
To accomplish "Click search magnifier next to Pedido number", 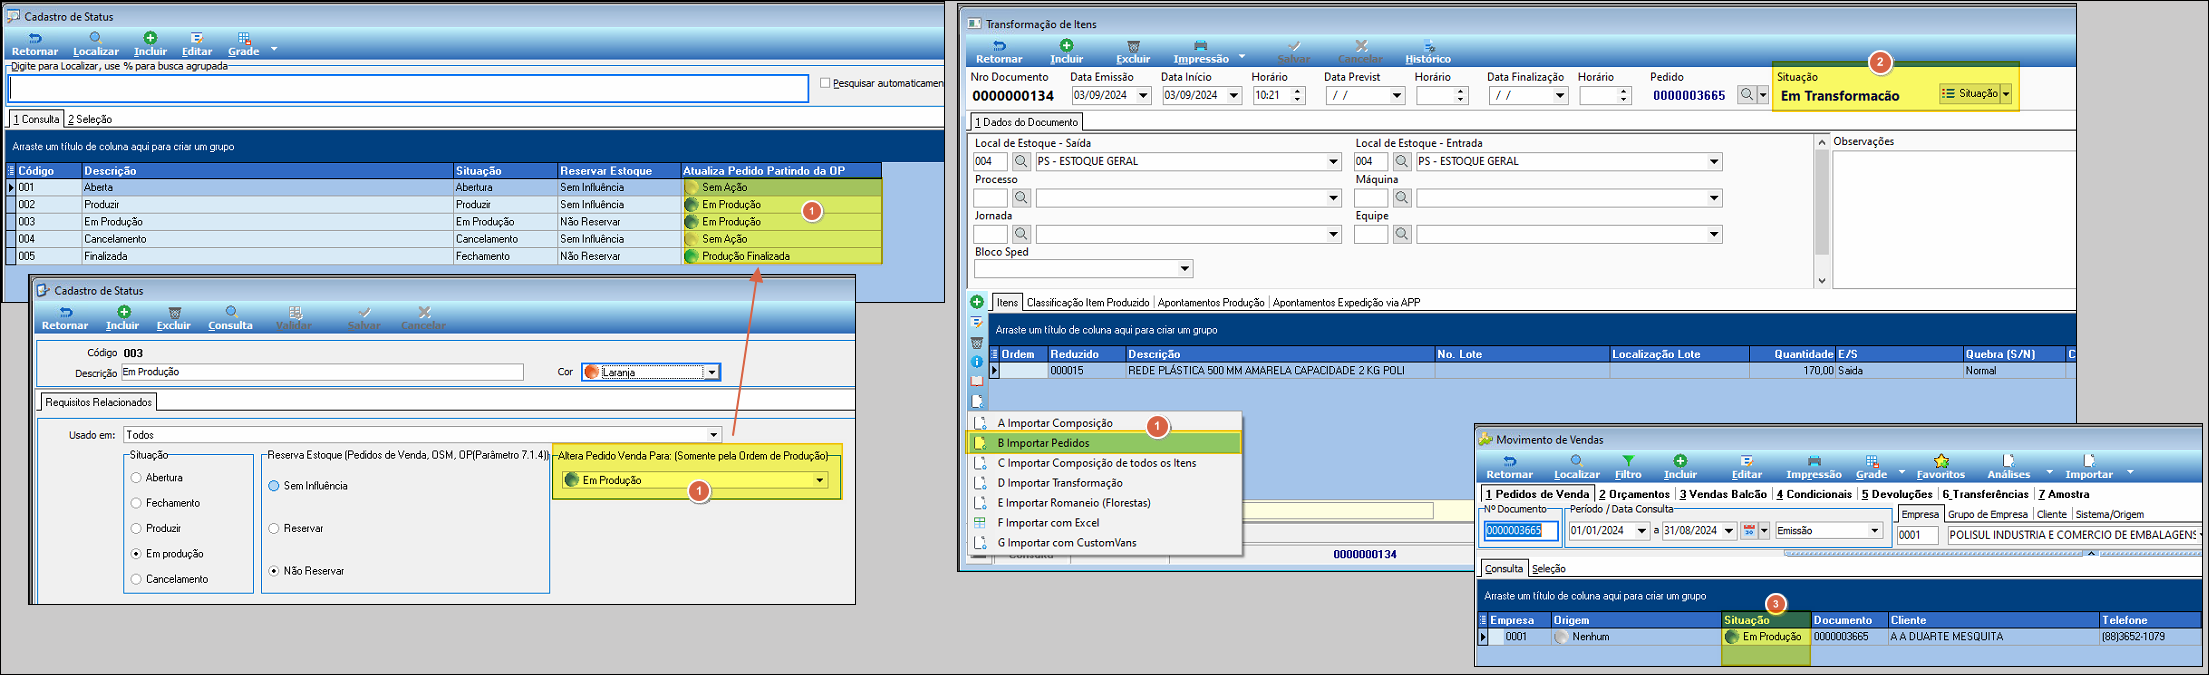I will pos(1746,95).
